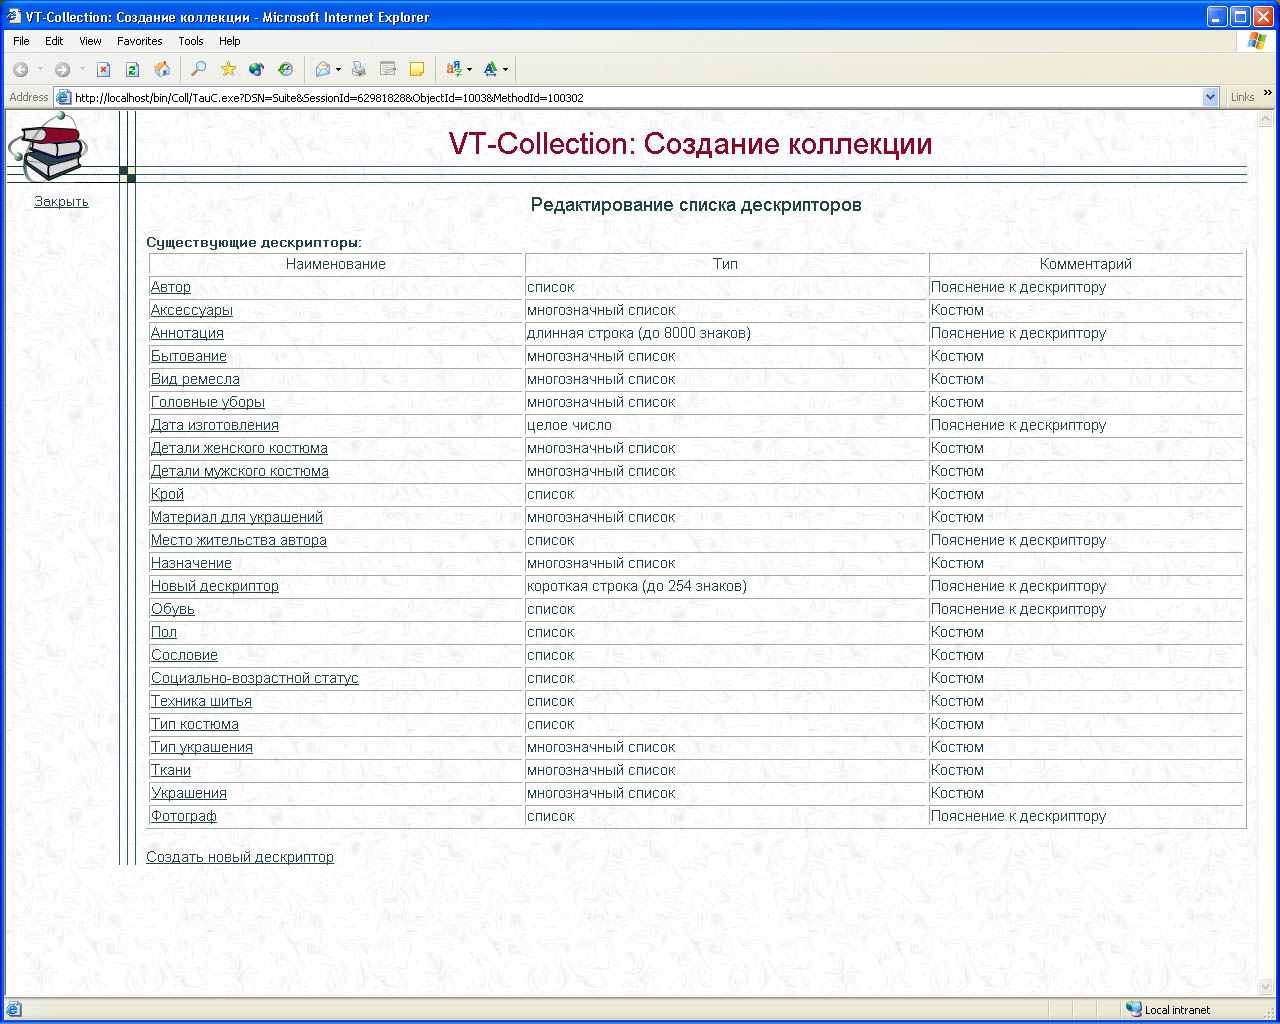
Task: Open the Favorites star icon
Action: (x=228, y=69)
